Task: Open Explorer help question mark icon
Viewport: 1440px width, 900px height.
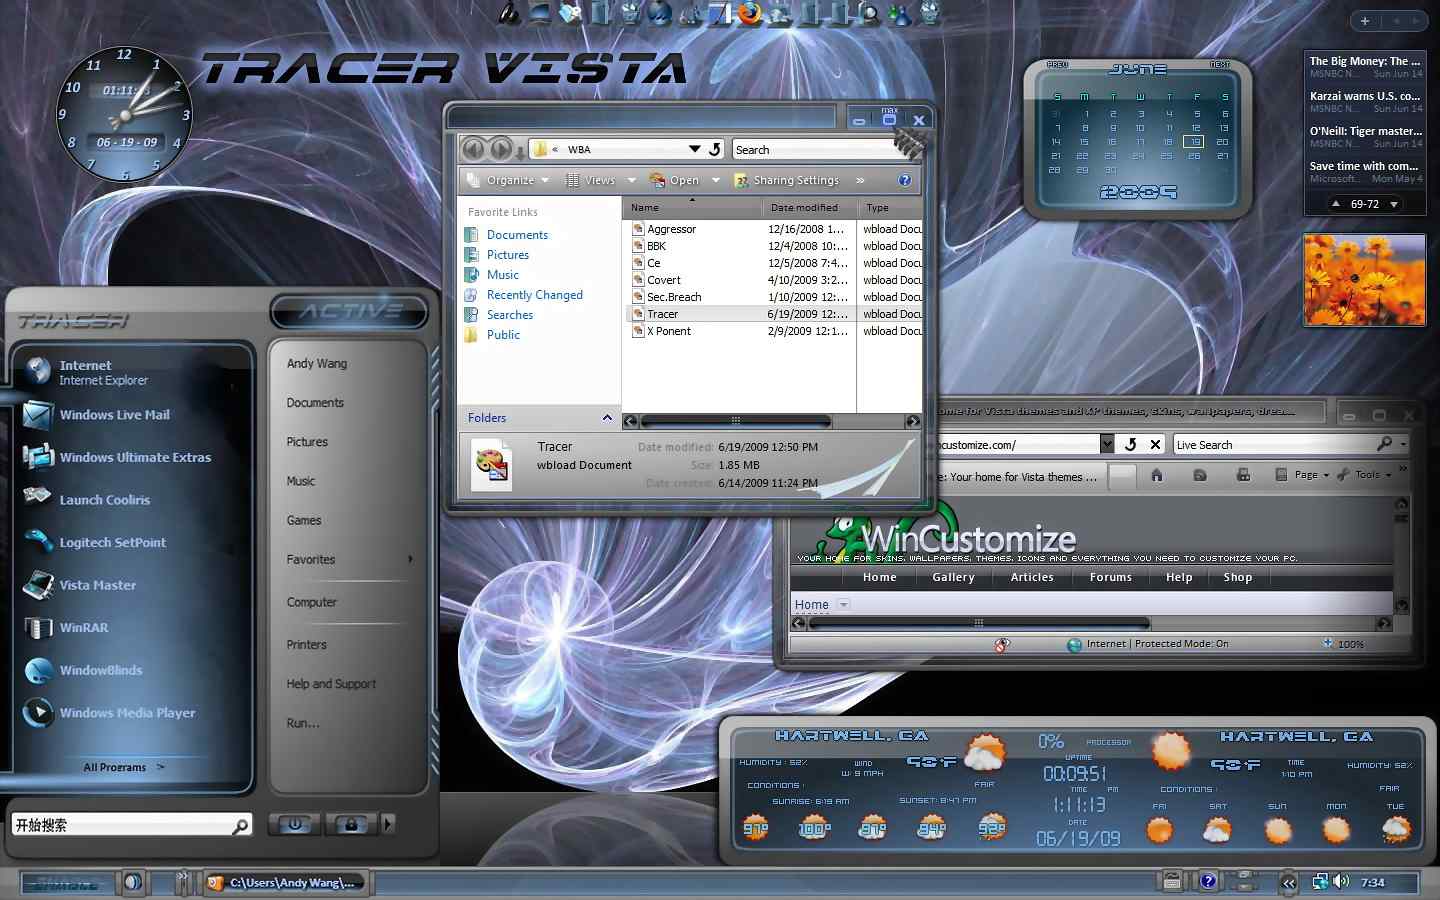Action: (904, 180)
